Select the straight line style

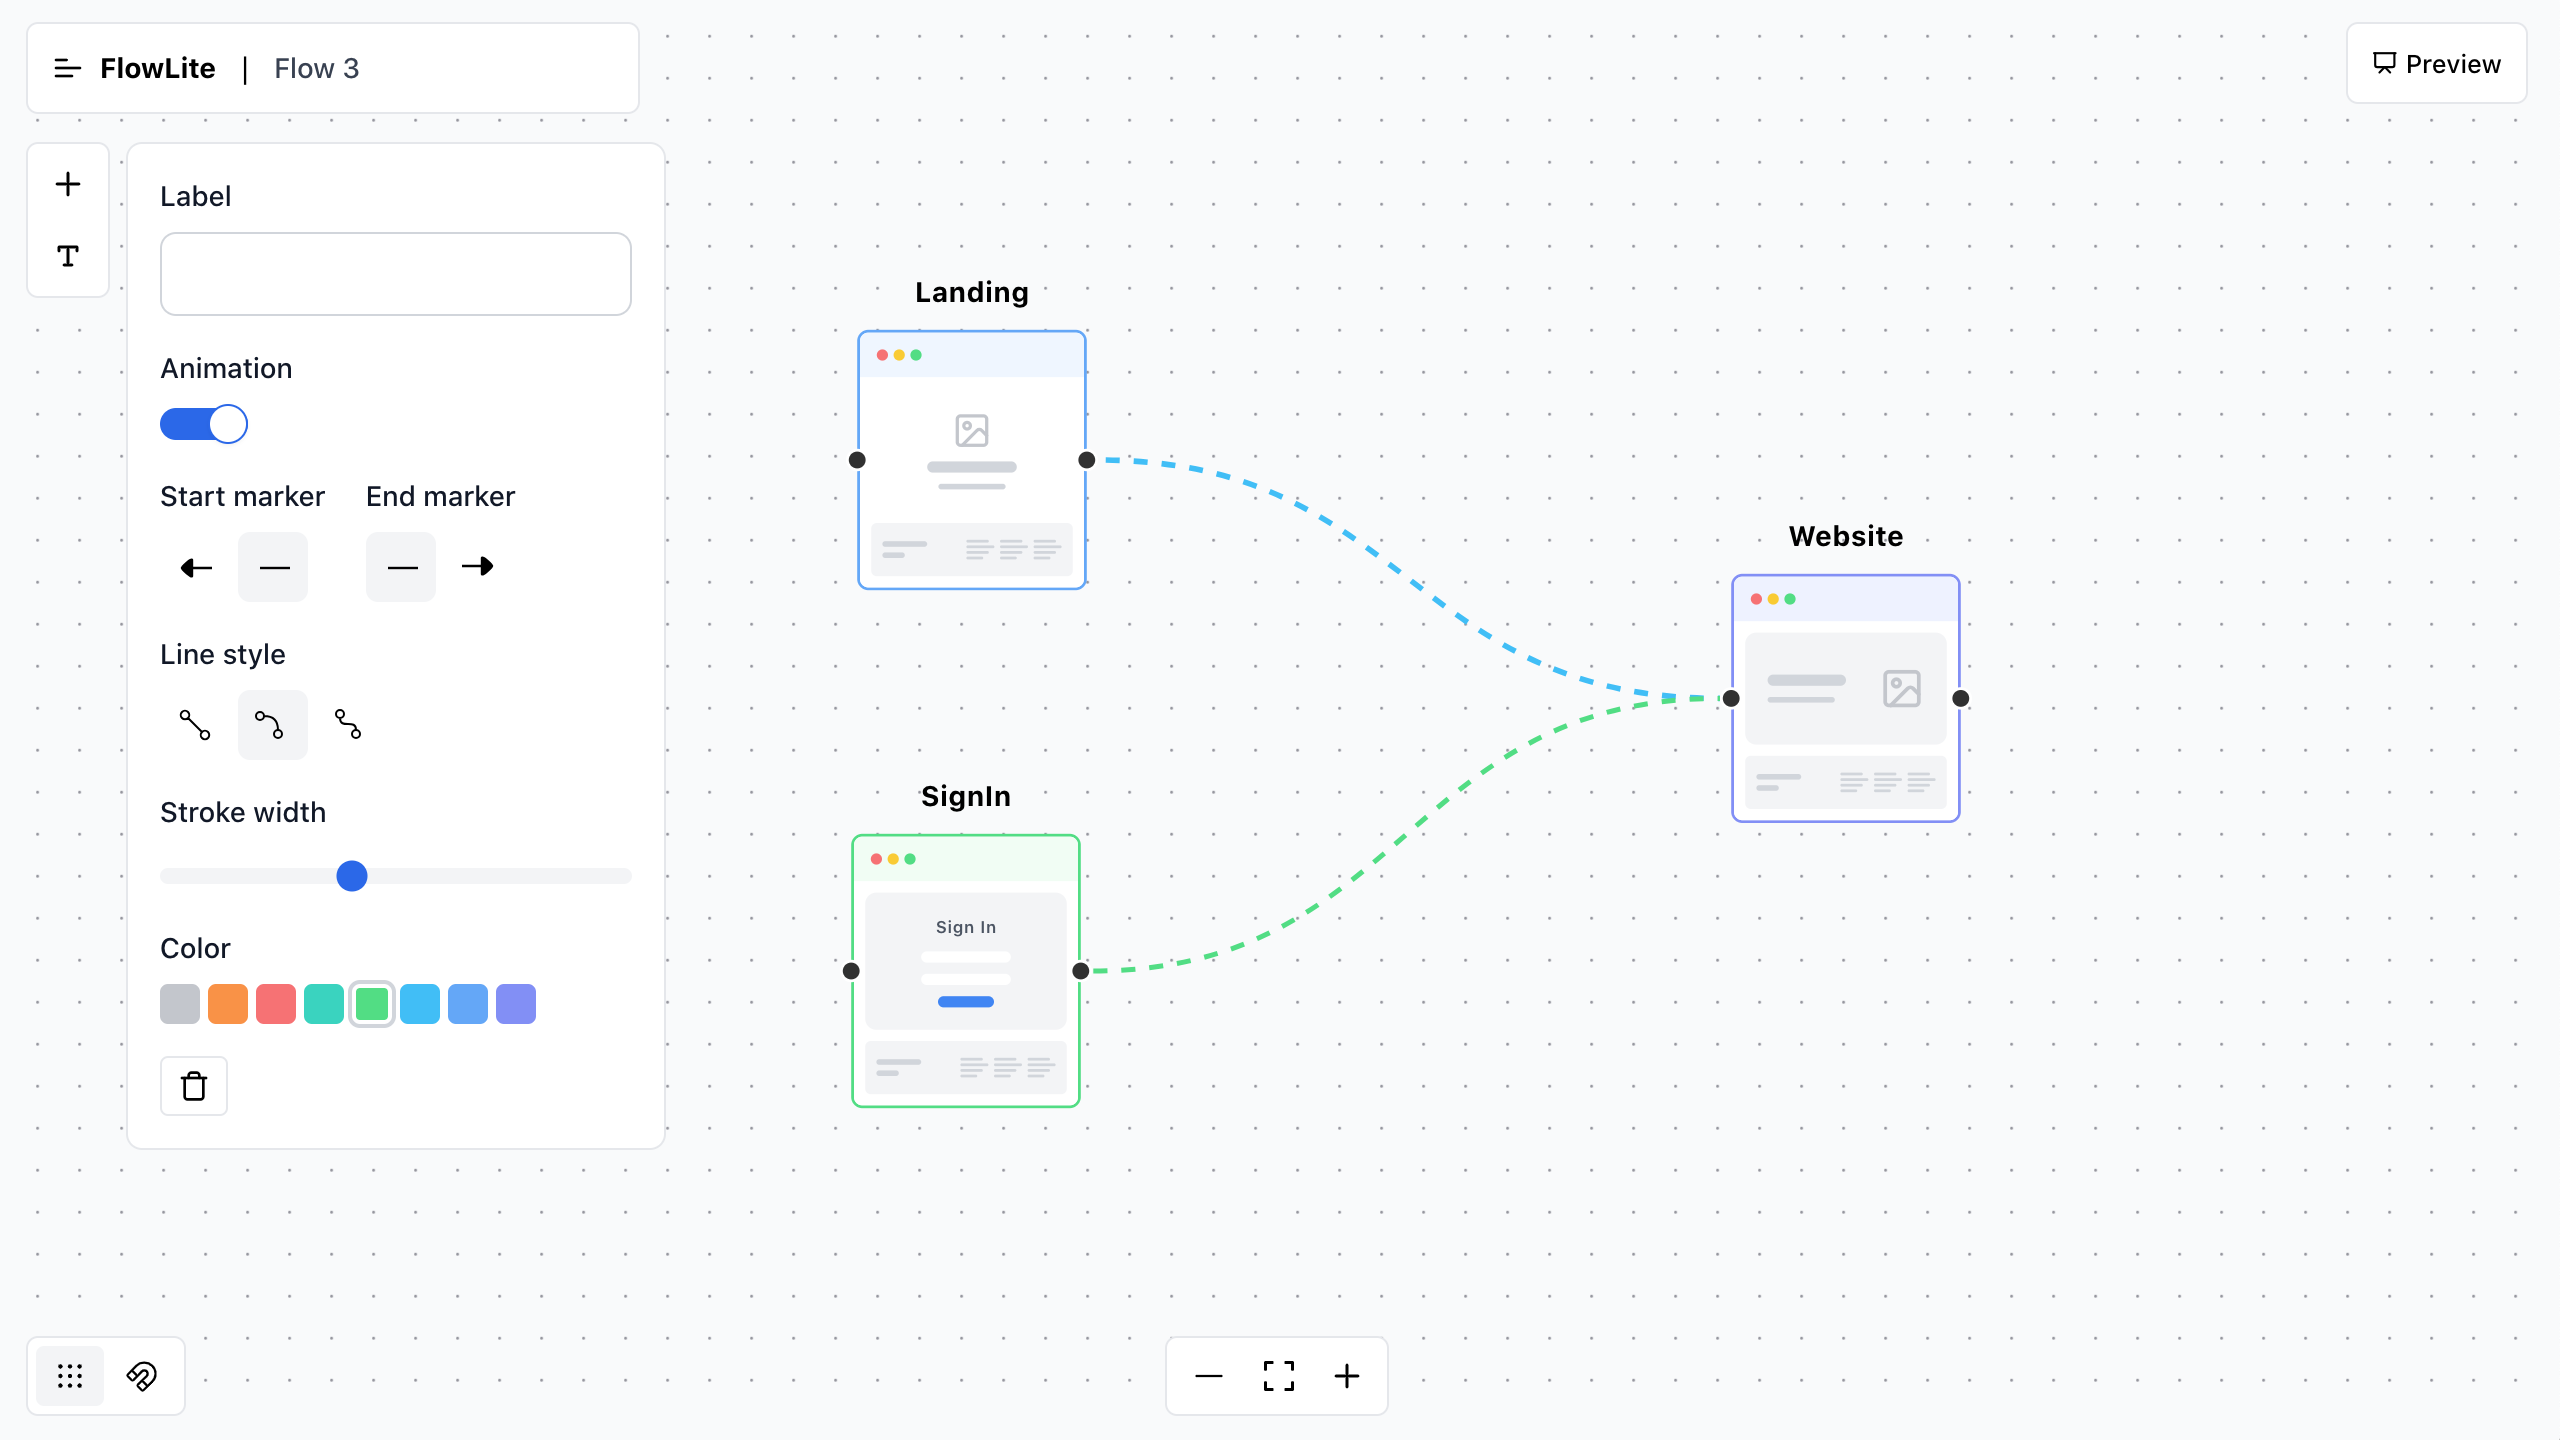pyautogui.click(x=194, y=724)
